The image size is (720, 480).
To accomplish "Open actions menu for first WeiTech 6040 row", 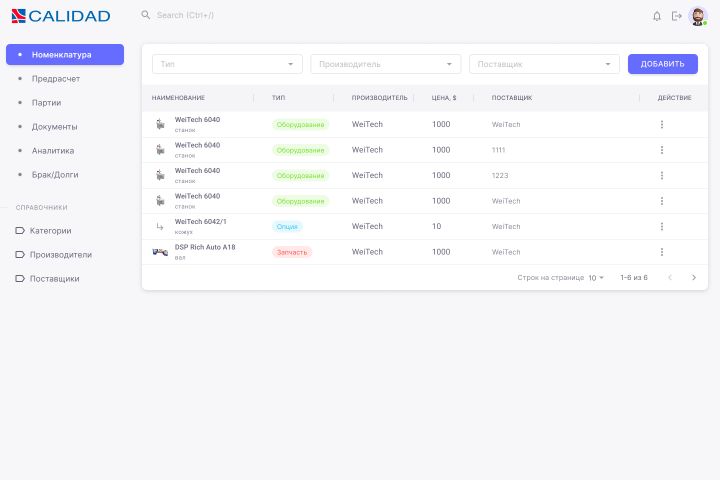I will click(x=662, y=124).
